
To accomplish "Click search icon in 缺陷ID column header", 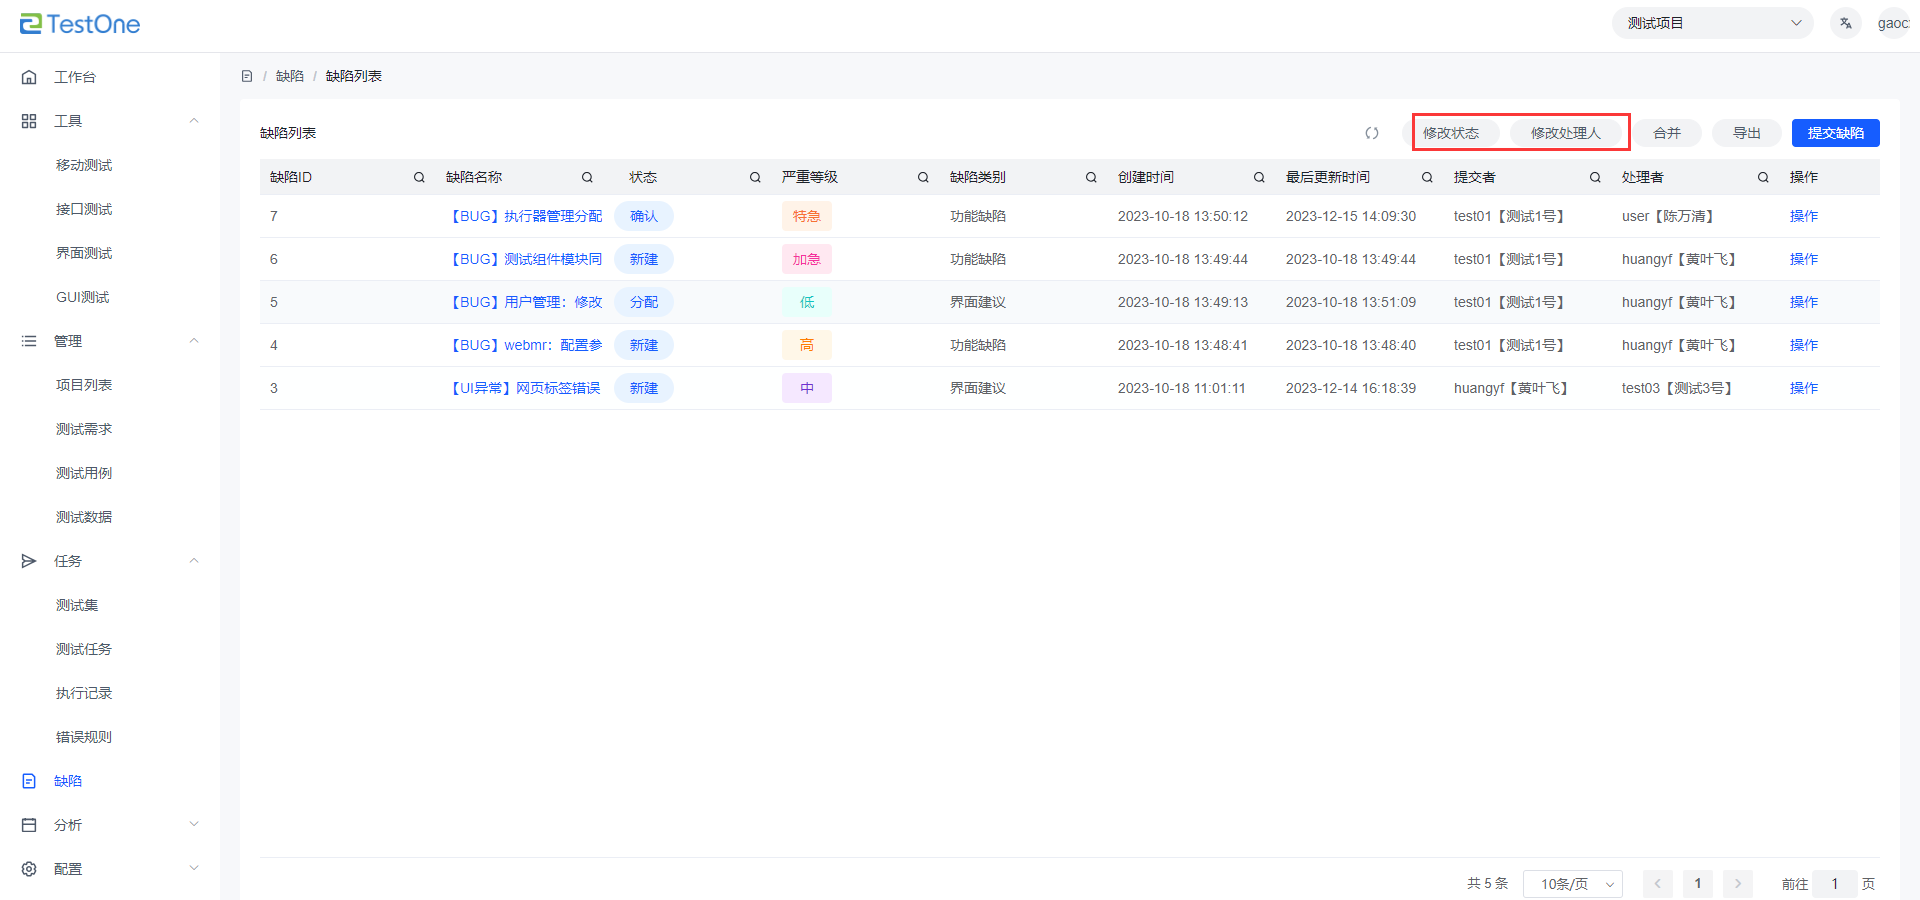I will [x=419, y=177].
